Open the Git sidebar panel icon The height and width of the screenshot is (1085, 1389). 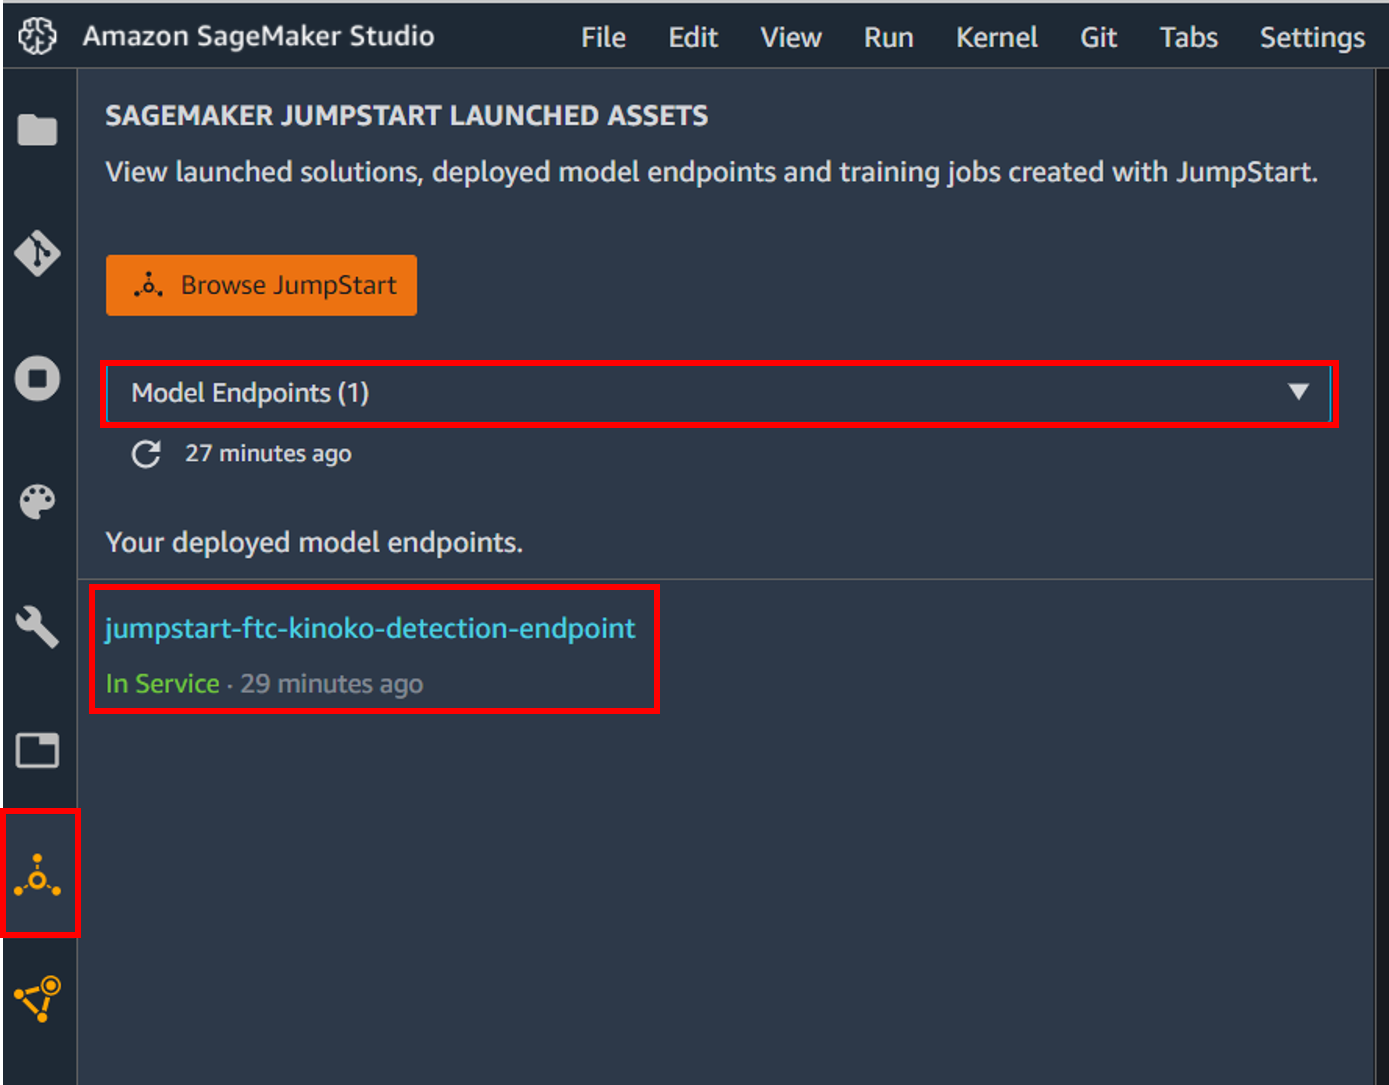[38, 253]
